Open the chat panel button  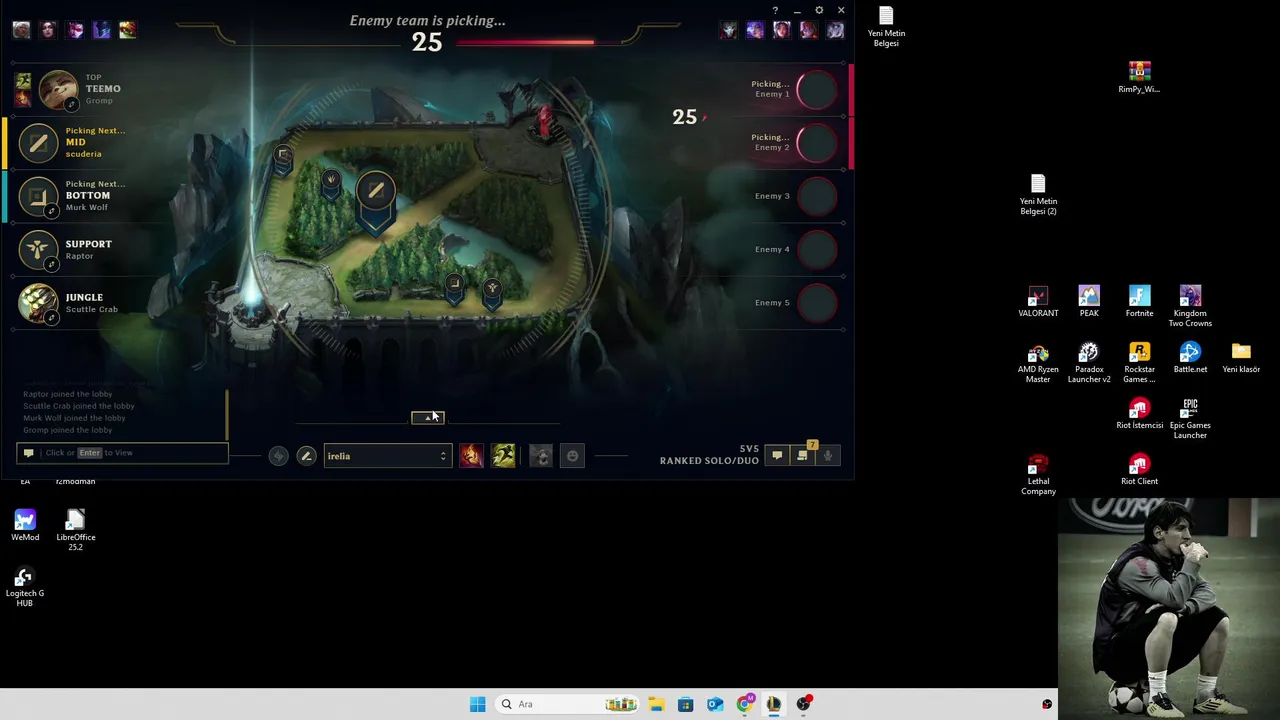(x=777, y=456)
